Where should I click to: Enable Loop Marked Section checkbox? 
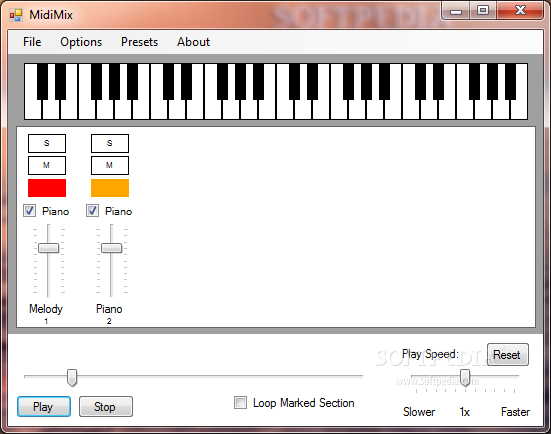240,403
